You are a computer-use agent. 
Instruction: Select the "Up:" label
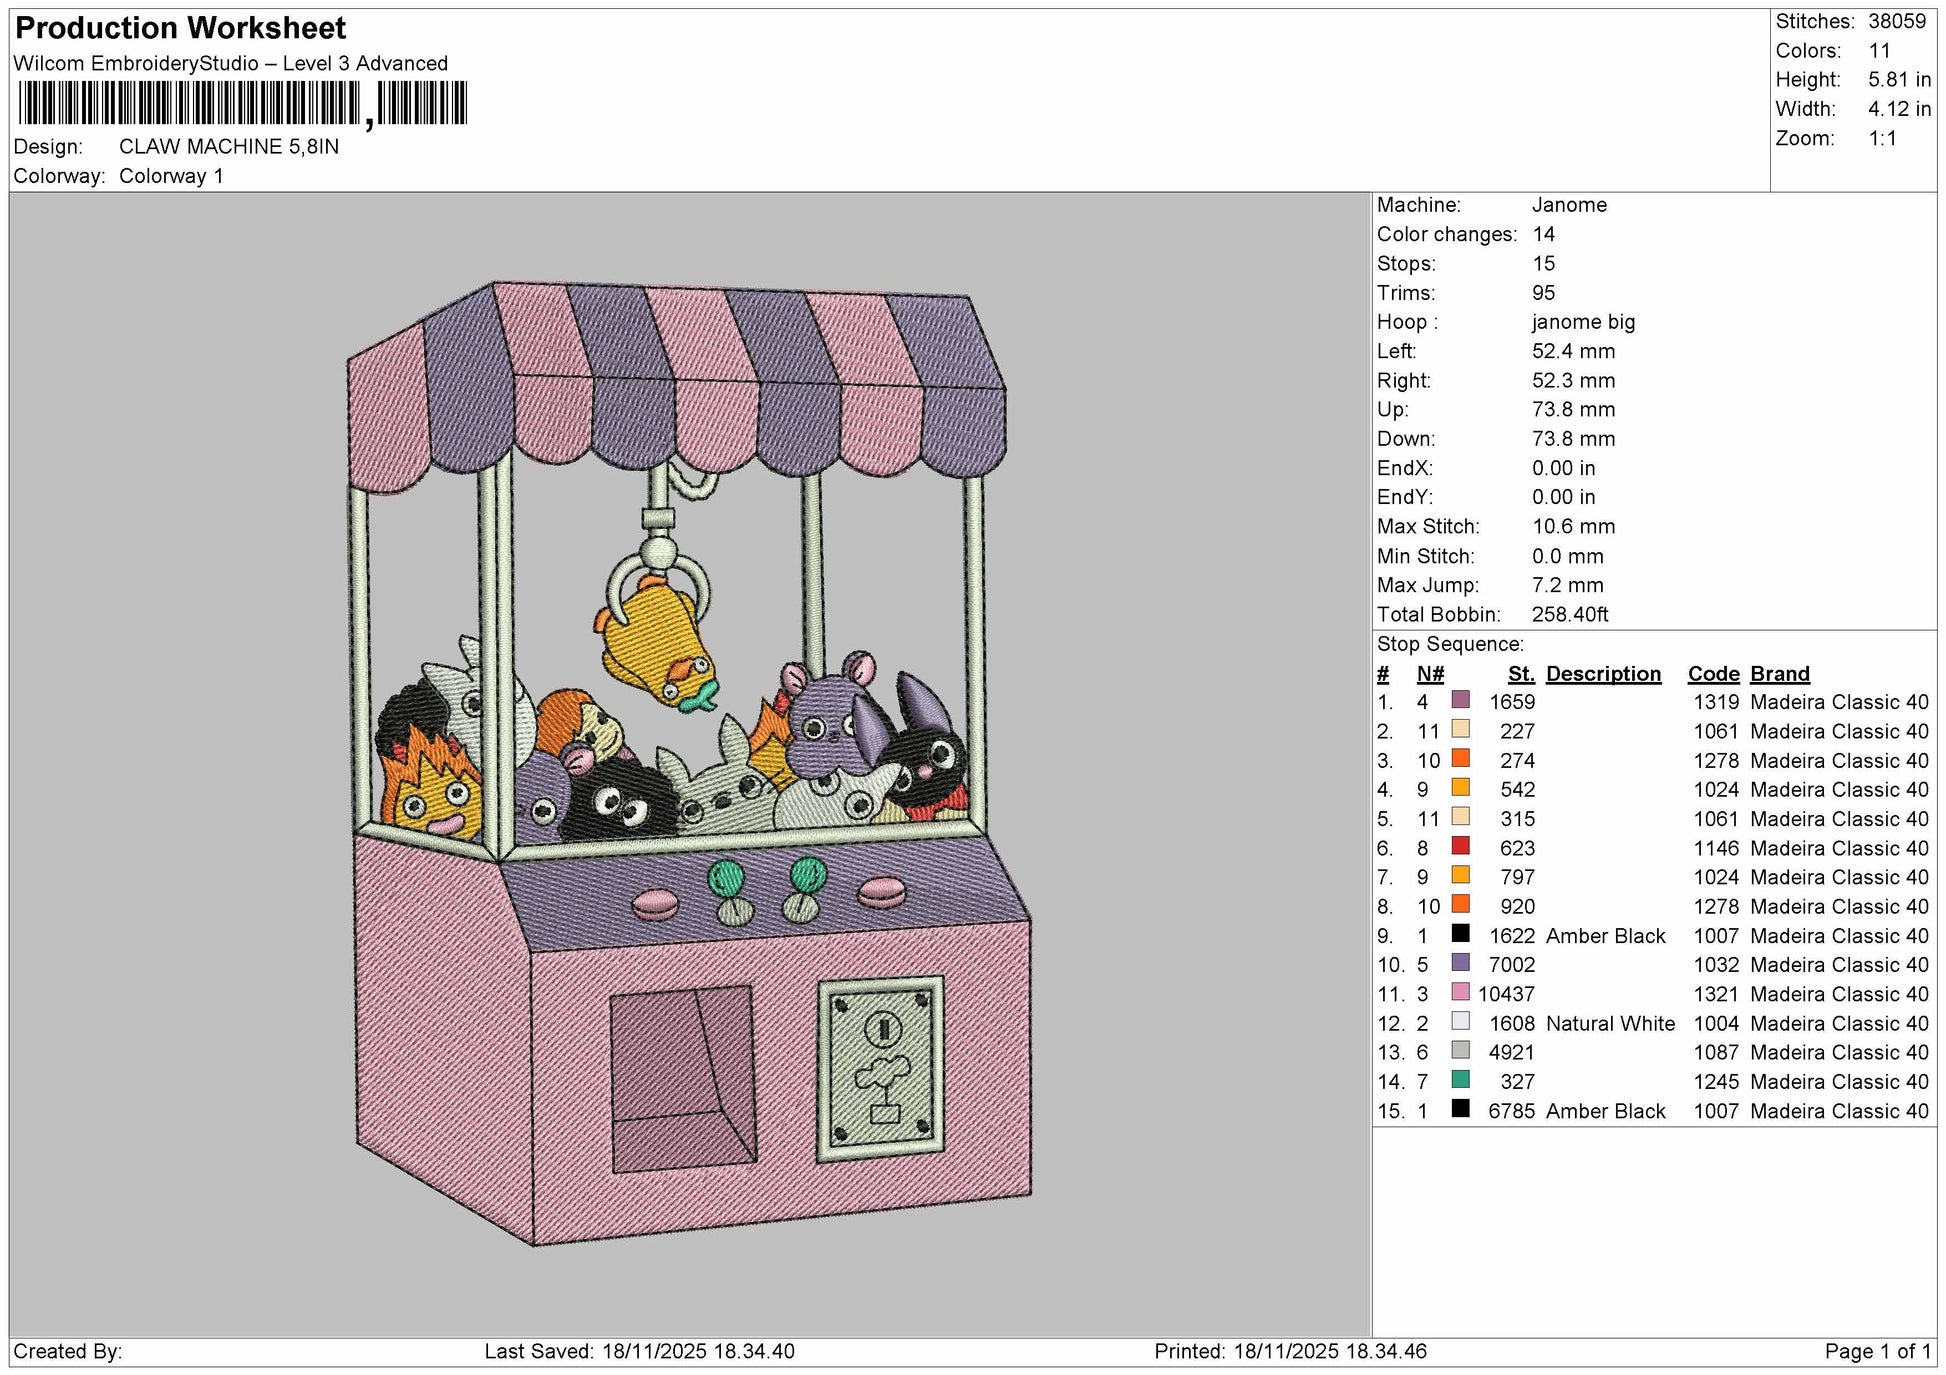[x=1393, y=410]
